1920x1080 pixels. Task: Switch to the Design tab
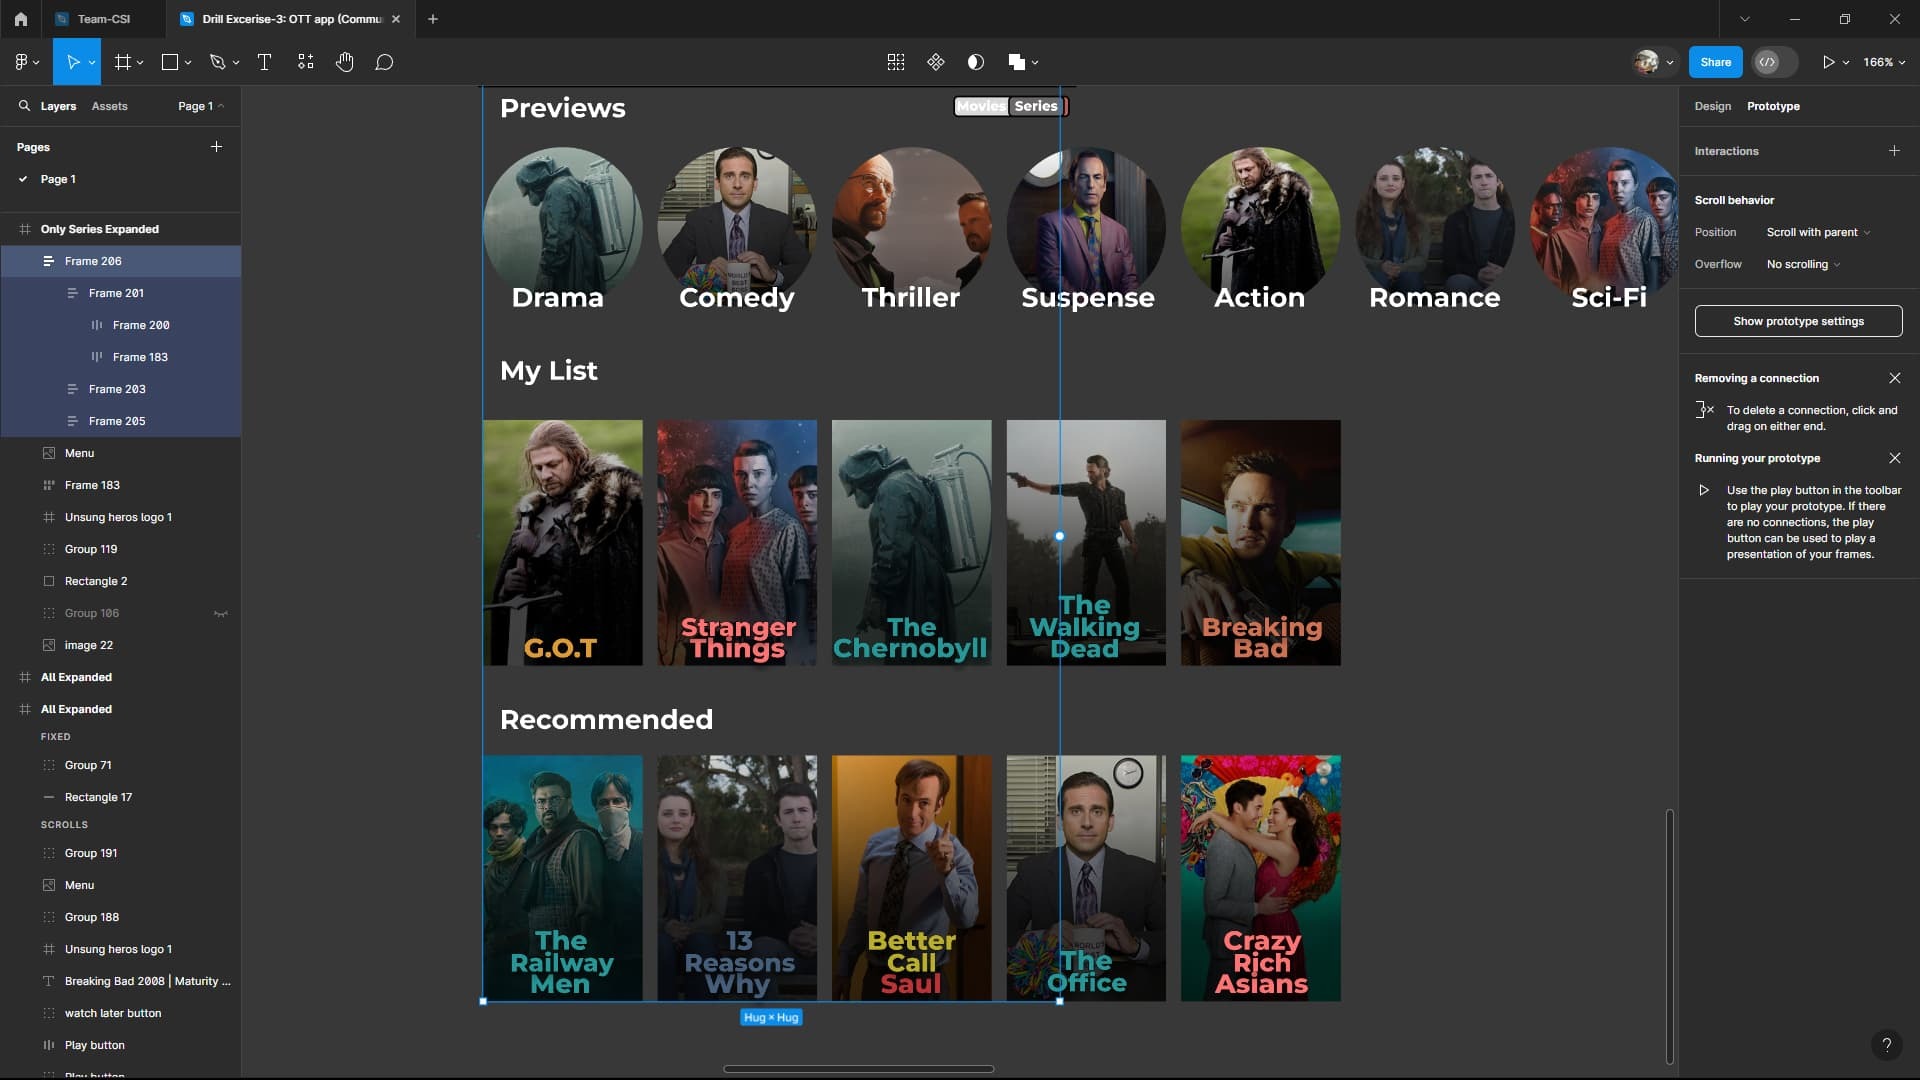(x=1712, y=106)
